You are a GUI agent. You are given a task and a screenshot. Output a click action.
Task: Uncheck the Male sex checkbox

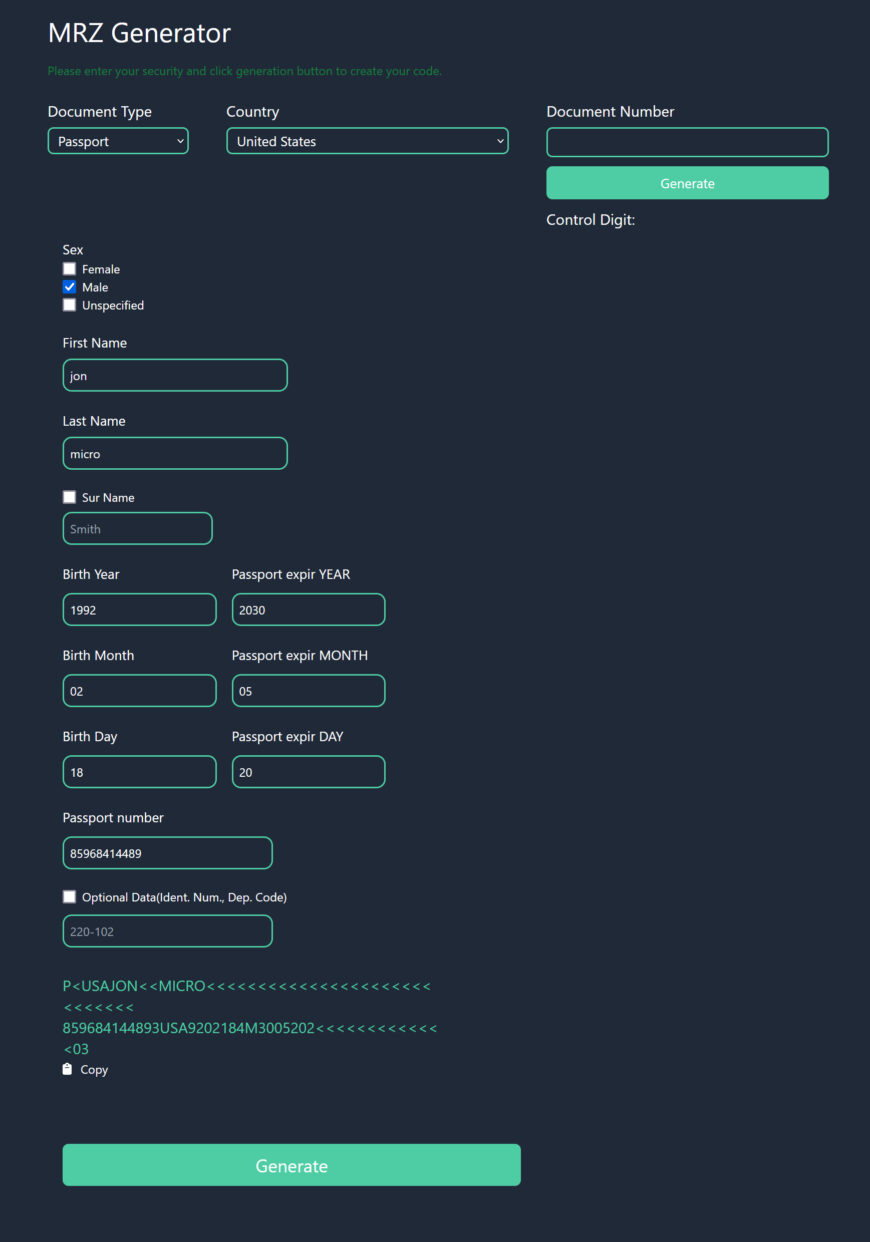click(70, 287)
